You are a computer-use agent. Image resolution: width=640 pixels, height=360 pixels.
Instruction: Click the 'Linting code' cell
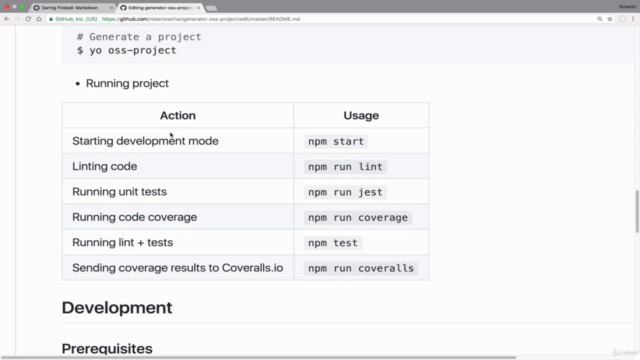[178, 166]
